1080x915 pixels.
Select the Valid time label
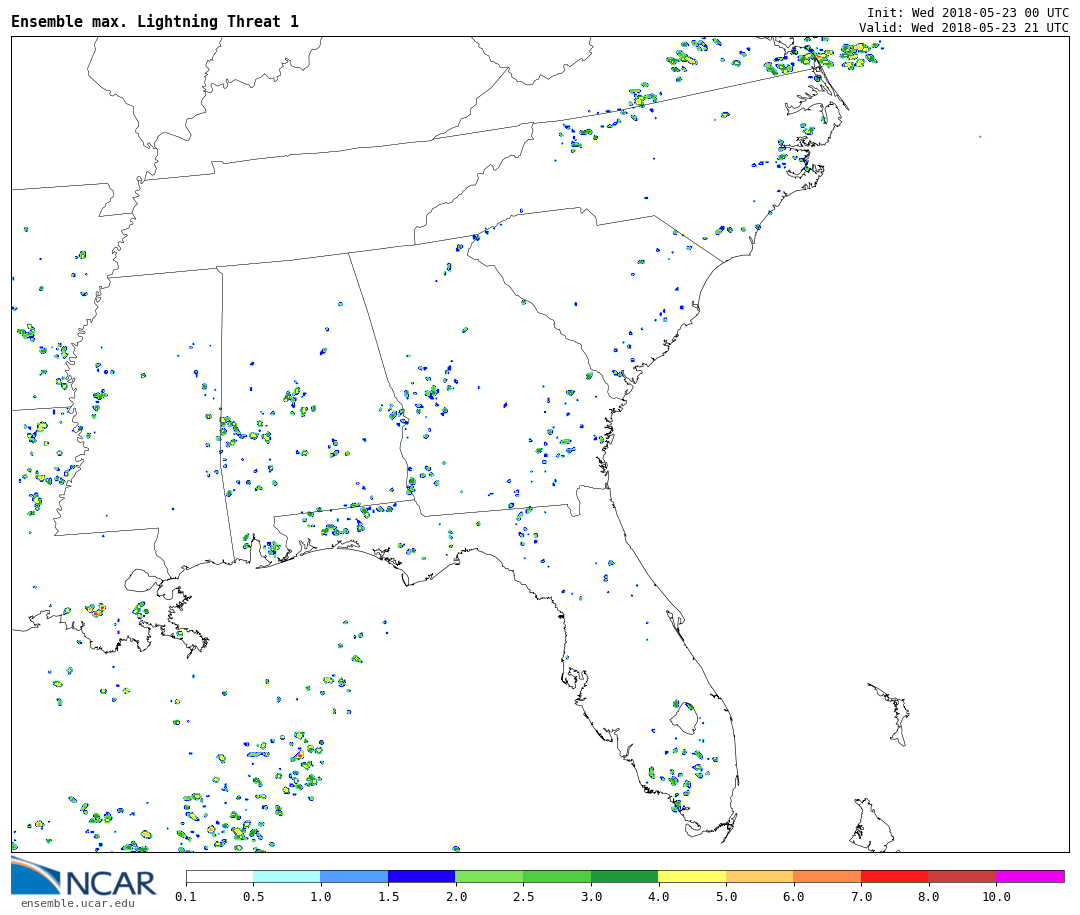tap(963, 27)
